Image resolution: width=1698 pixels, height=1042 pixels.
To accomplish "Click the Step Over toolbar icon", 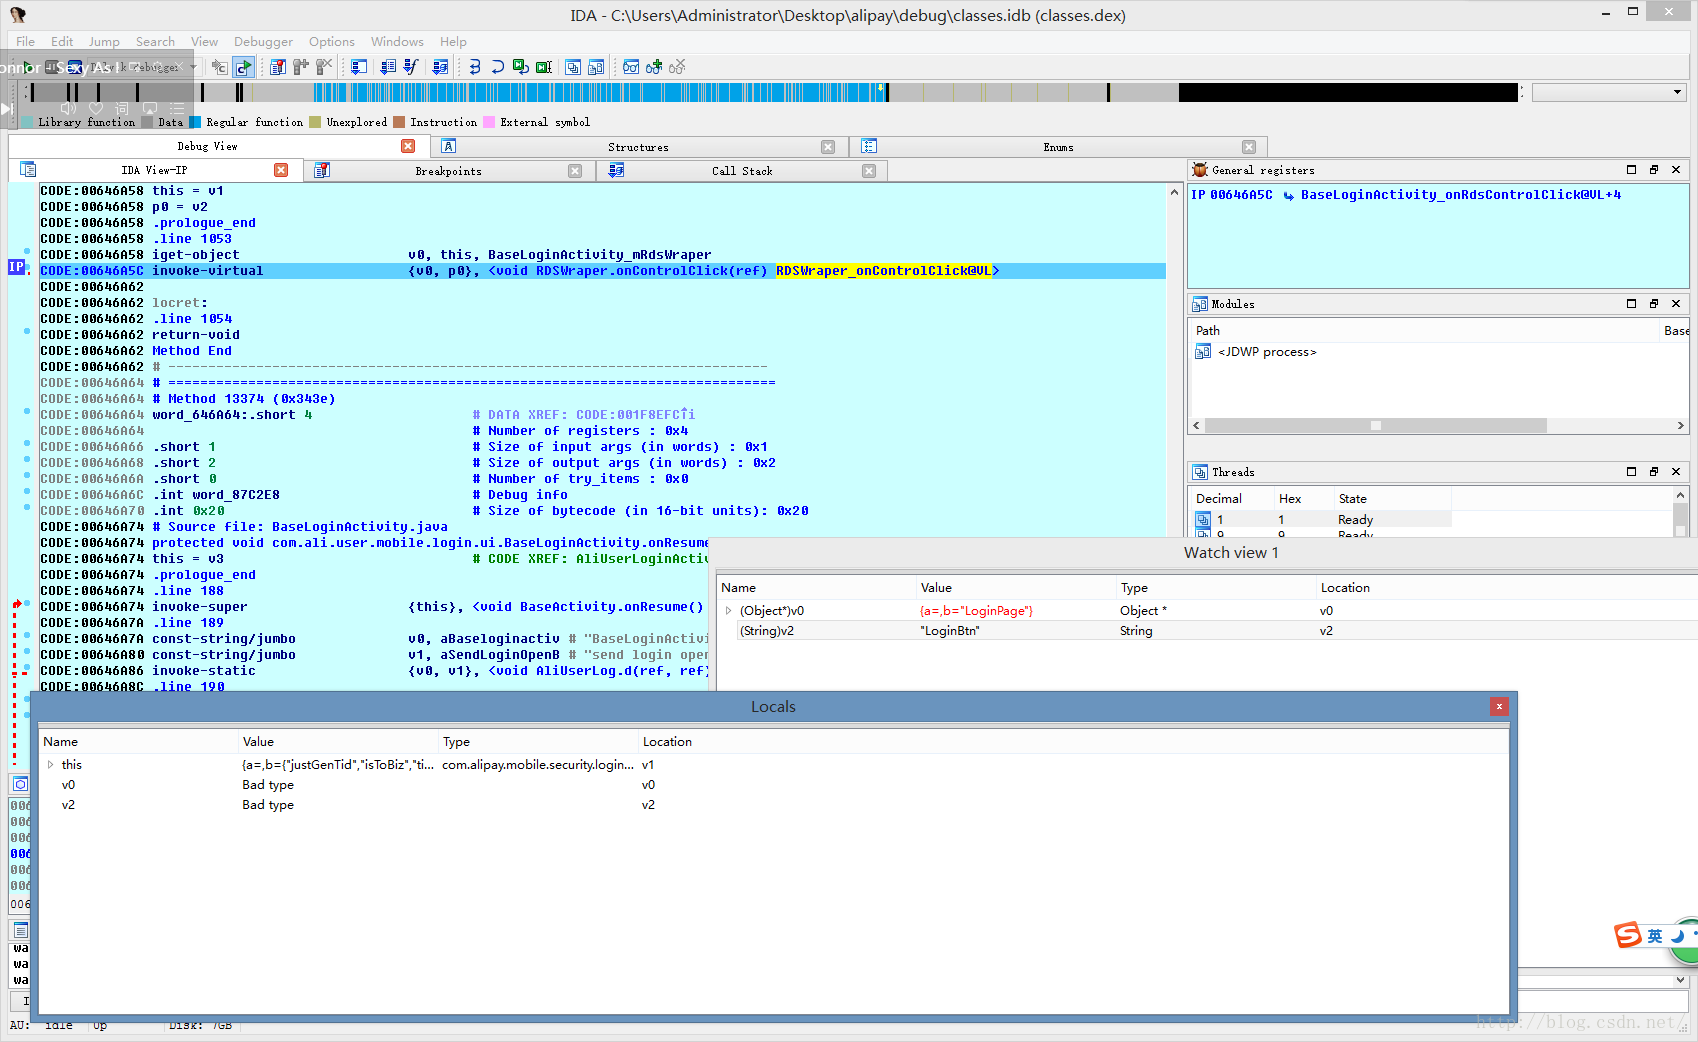I will (497, 67).
